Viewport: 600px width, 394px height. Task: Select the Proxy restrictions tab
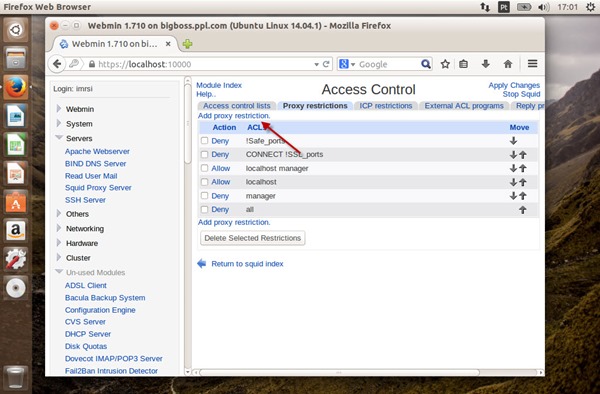point(315,106)
